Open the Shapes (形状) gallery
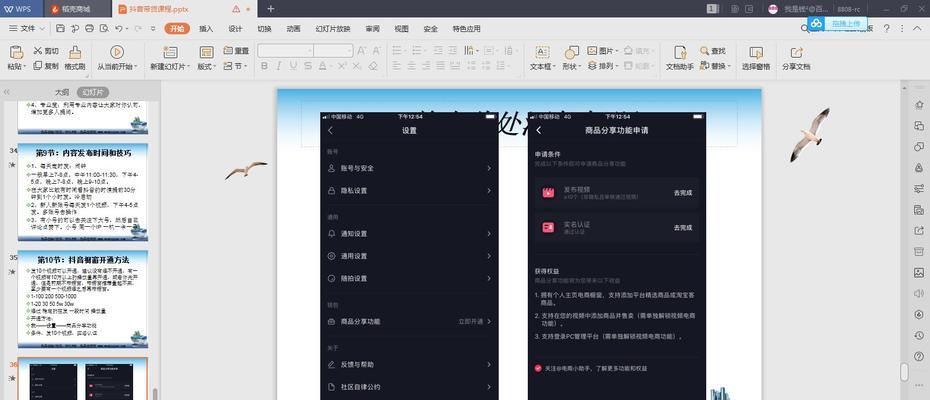This screenshot has height=400, width=930. 571,58
